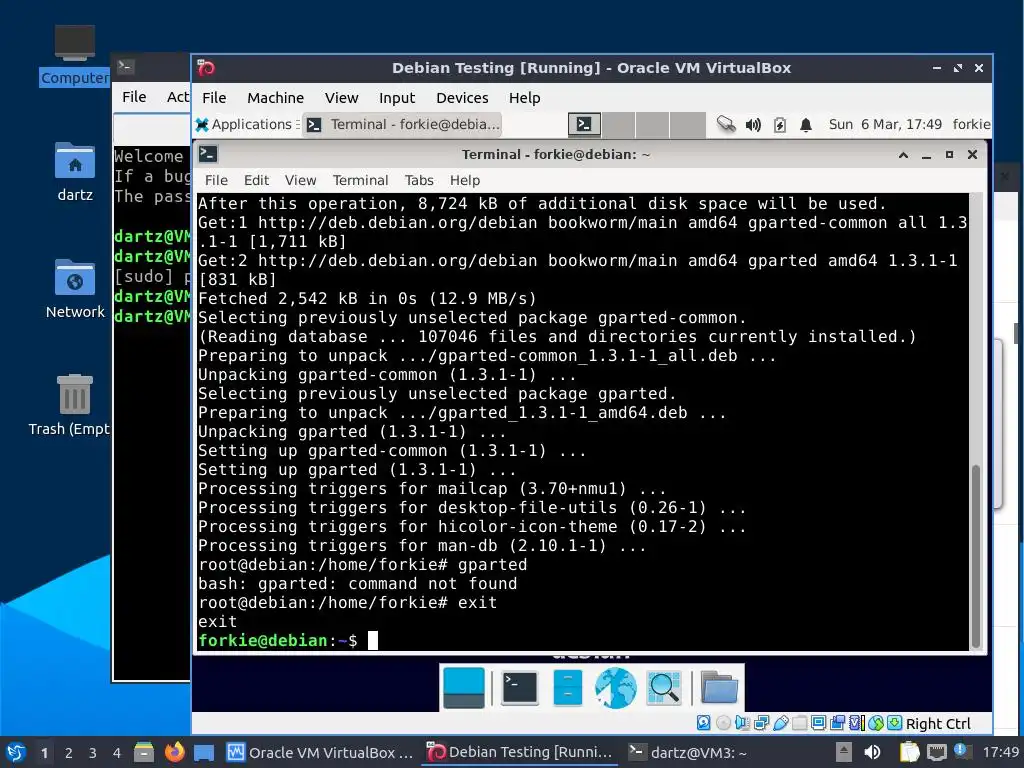Click the mouse integration globe indicator

tap(876, 723)
